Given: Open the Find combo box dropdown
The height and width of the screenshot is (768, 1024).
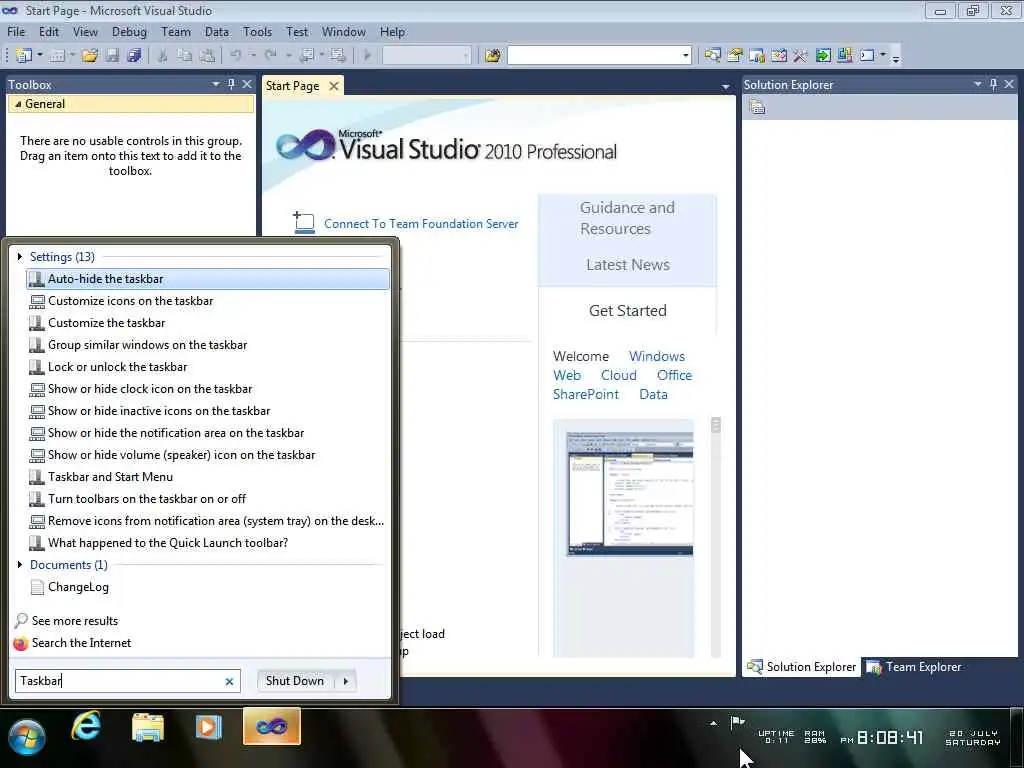Looking at the screenshot, I should [x=685, y=56].
